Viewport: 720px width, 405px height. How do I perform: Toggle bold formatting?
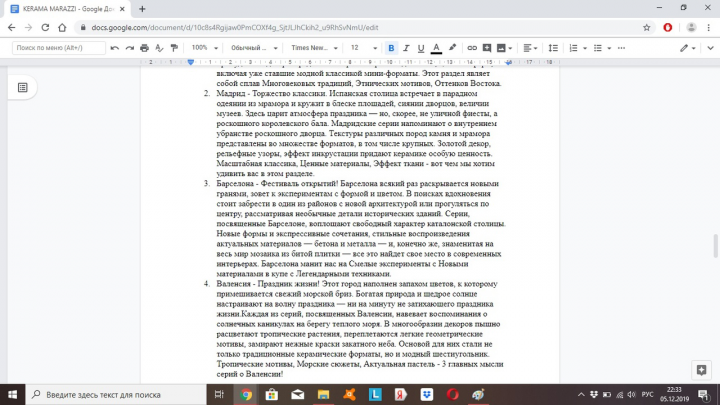pos(391,48)
